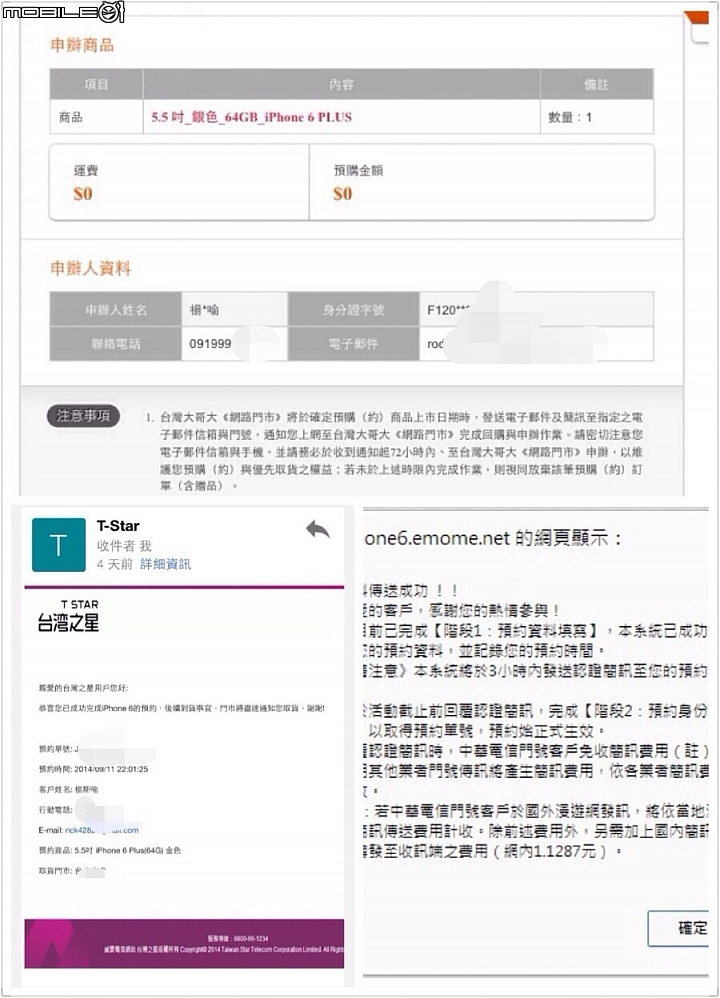Click the 申辦商品 section heading

pyautogui.click(x=82, y=45)
